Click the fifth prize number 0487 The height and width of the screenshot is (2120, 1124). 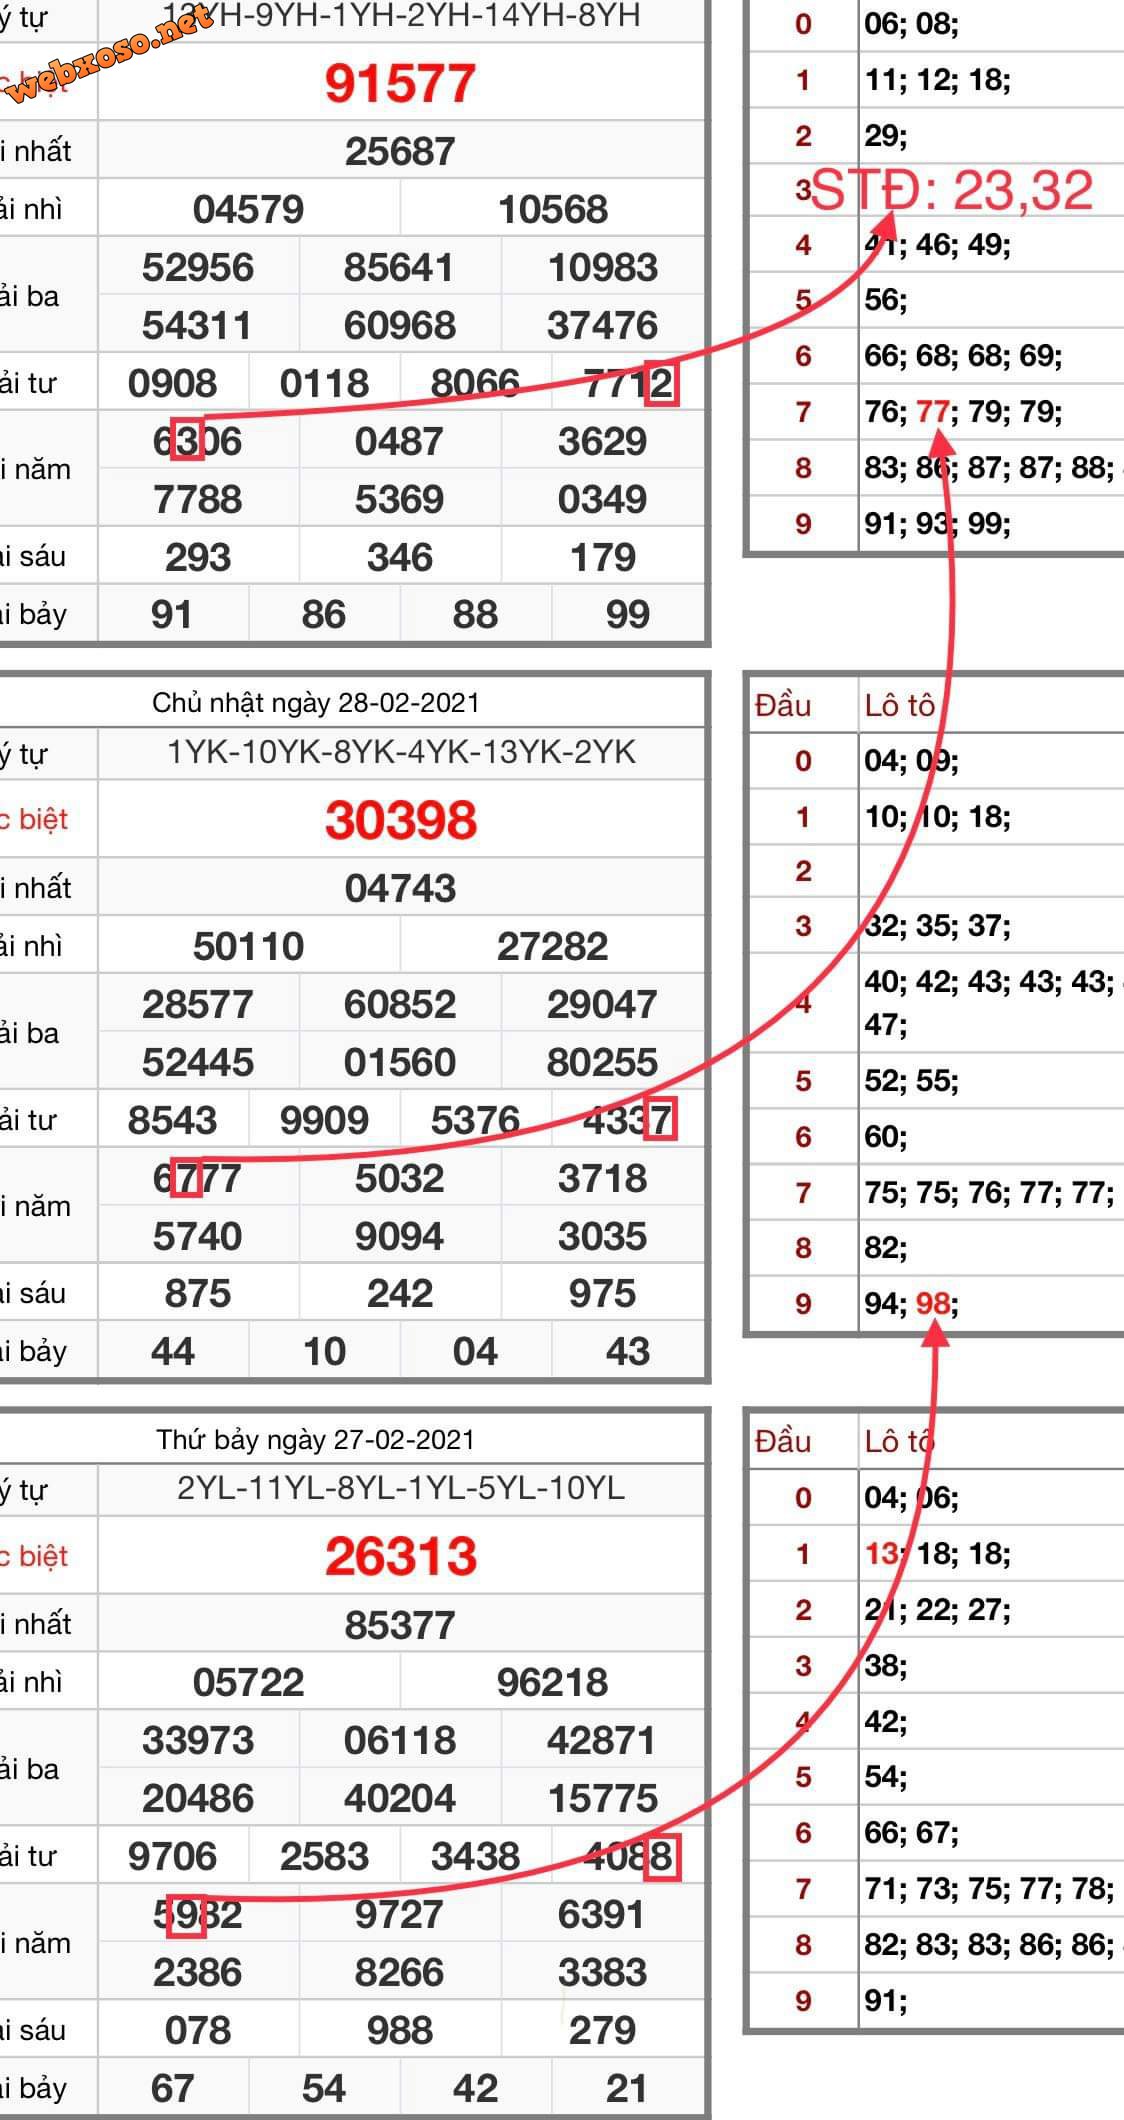tap(399, 442)
